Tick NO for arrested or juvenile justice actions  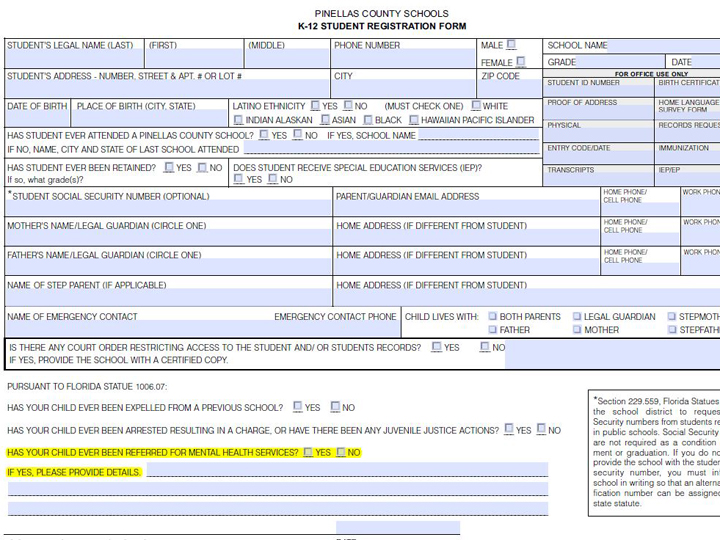(541, 429)
